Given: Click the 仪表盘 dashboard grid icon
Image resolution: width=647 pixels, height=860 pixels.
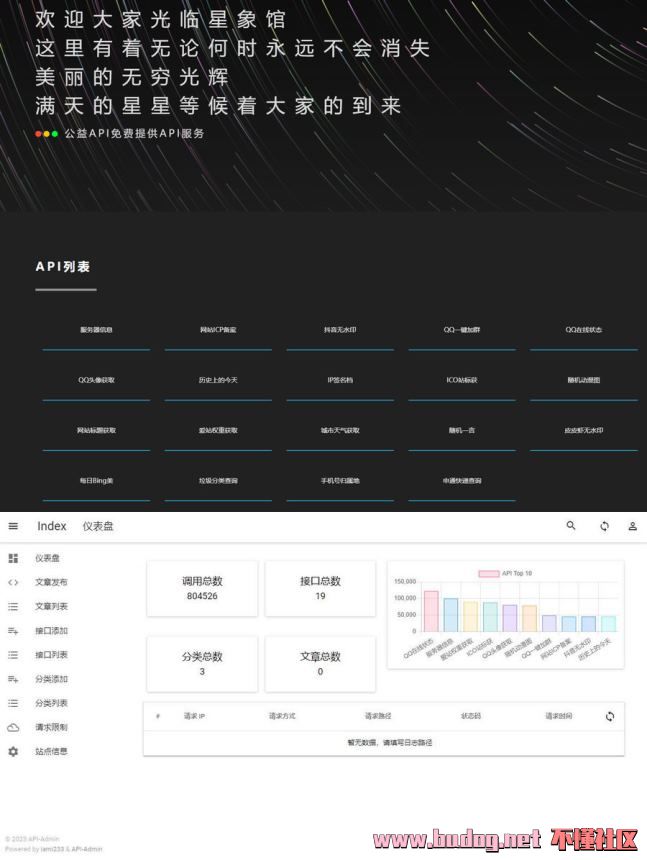Looking at the screenshot, I should [13, 558].
